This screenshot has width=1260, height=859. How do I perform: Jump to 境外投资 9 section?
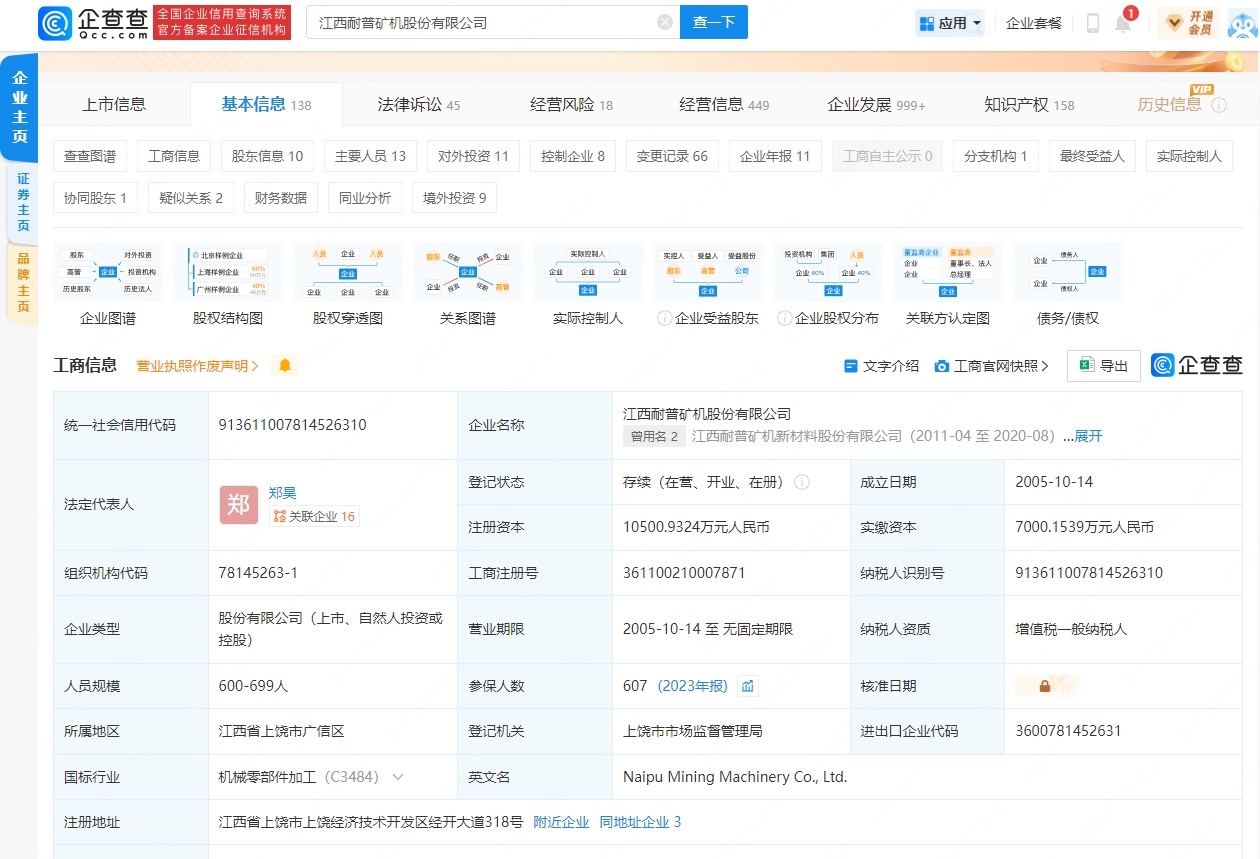(x=454, y=198)
